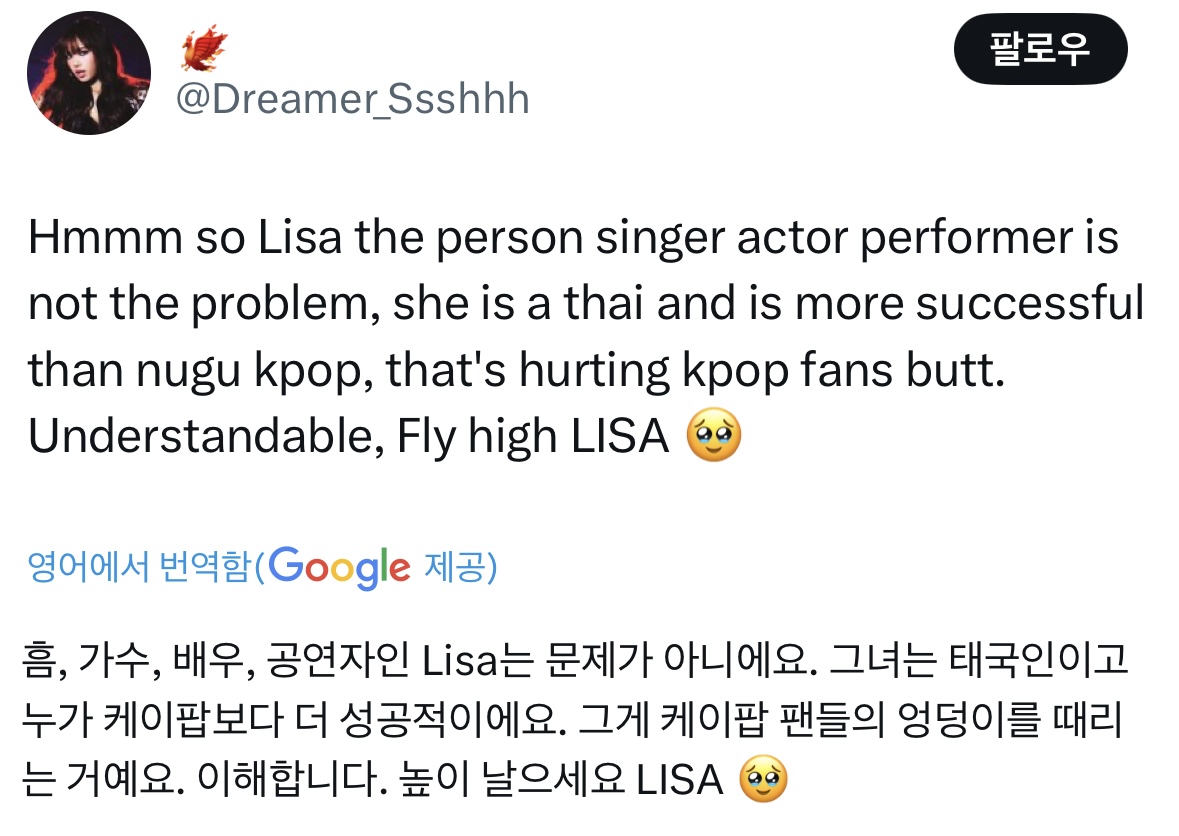Select the word 'nugu' in the tweet
Screen dimensions: 1179x836
pos(188,372)
